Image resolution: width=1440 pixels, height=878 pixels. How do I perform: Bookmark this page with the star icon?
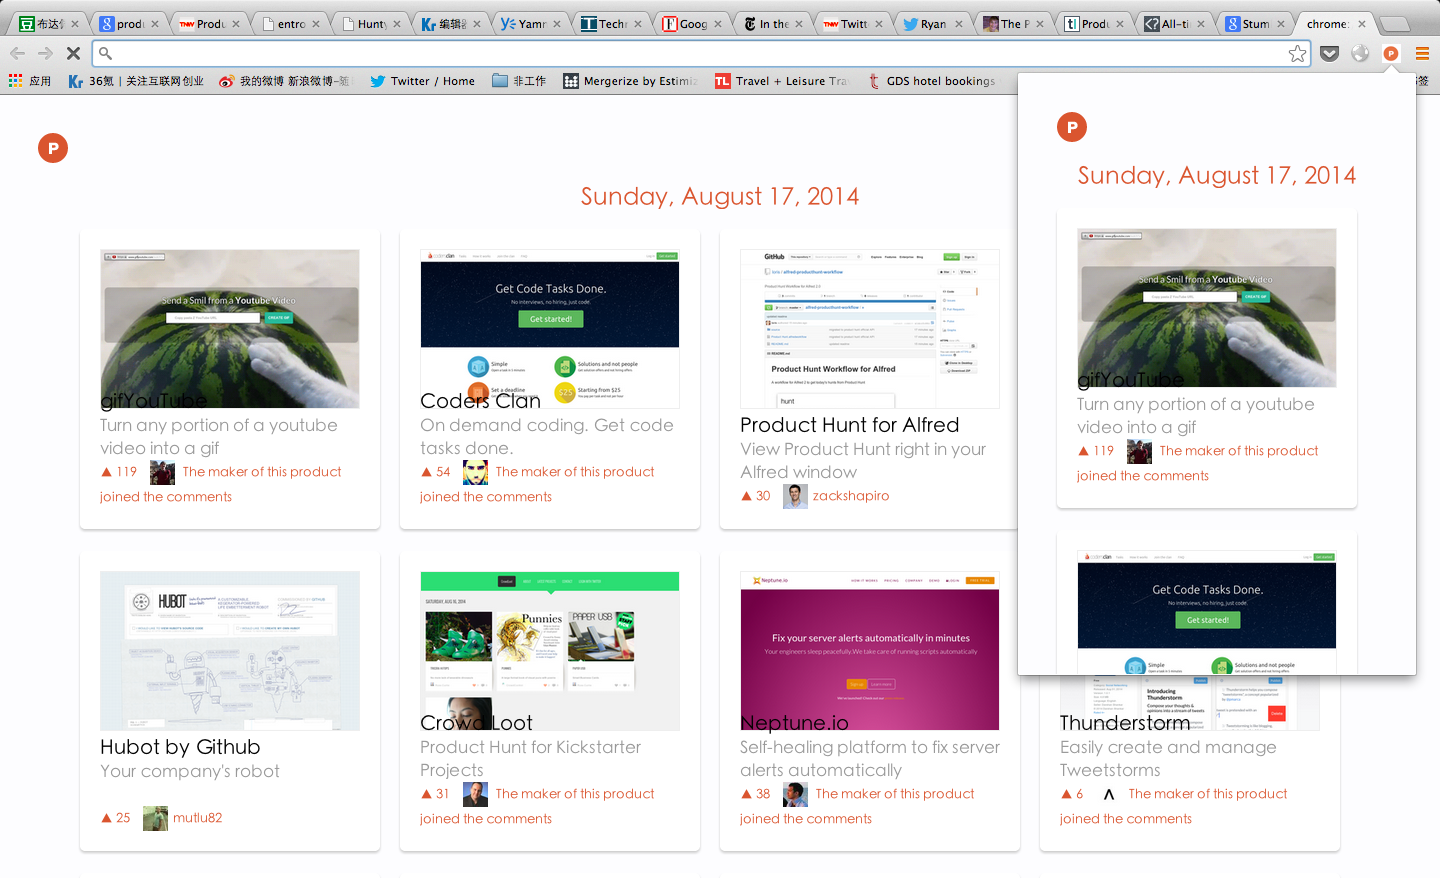tap(1298, 54)
